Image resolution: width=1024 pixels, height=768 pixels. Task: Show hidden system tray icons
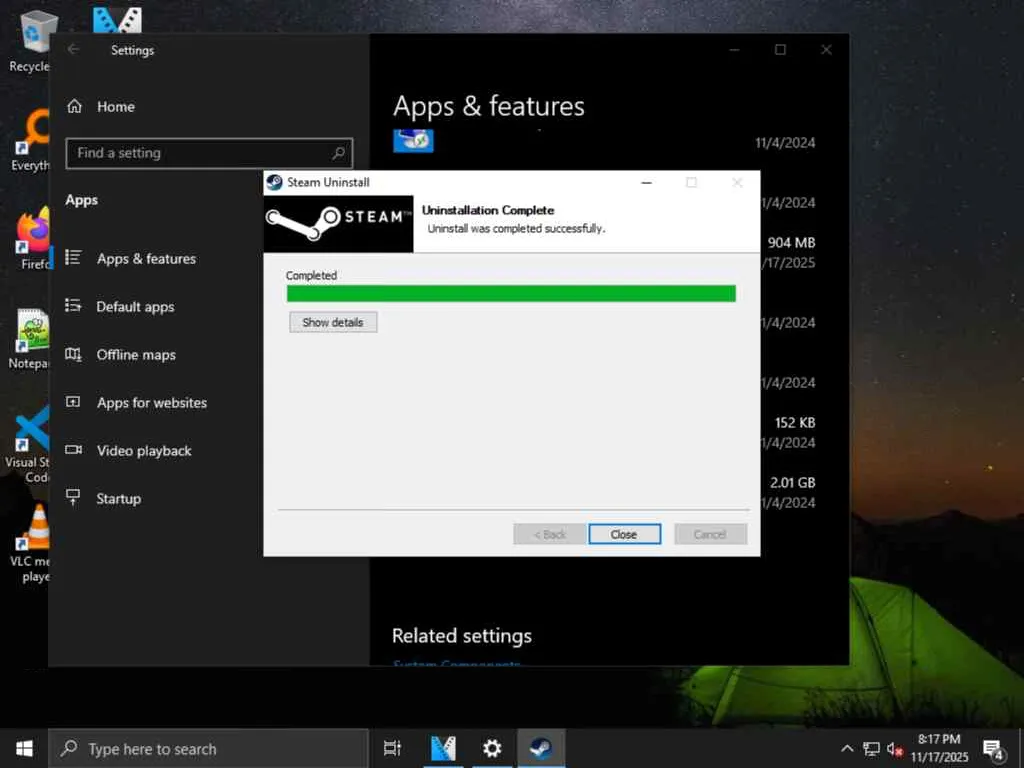tap(847, 748)
